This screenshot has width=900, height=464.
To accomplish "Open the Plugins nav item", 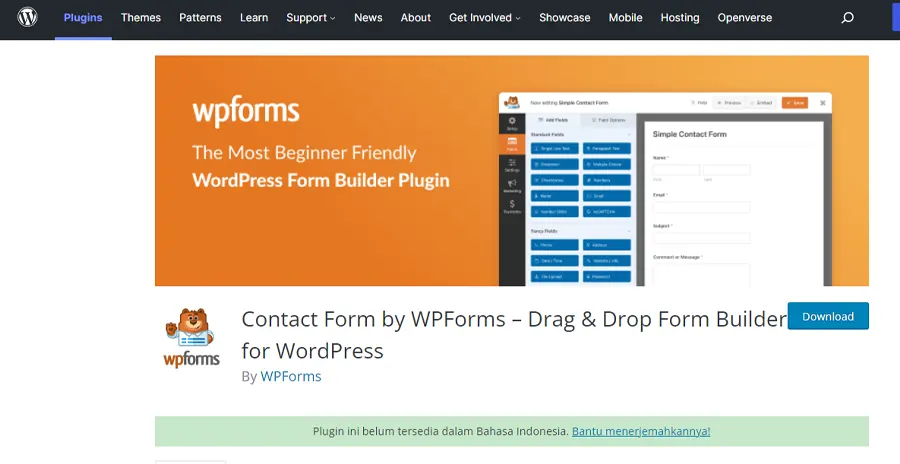I will (83, 18).
